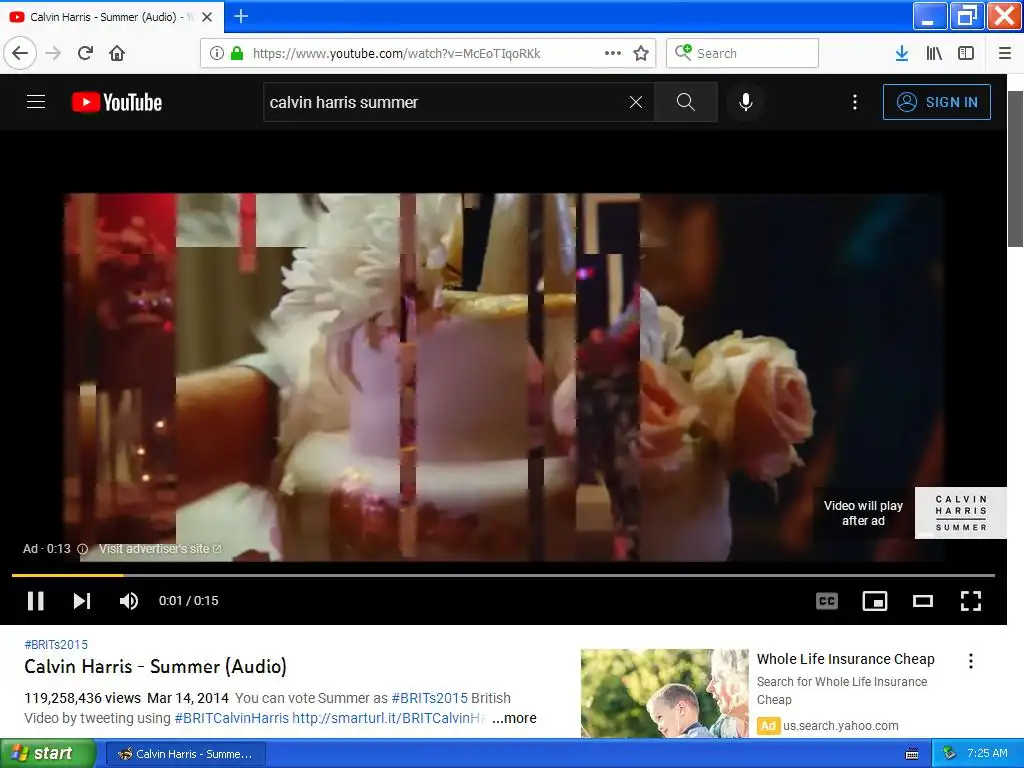Image resolution: width=1024 pixels, height=768 pixels.
Task: Toggle the Firefox sidebar view
Action: [966, 53]
